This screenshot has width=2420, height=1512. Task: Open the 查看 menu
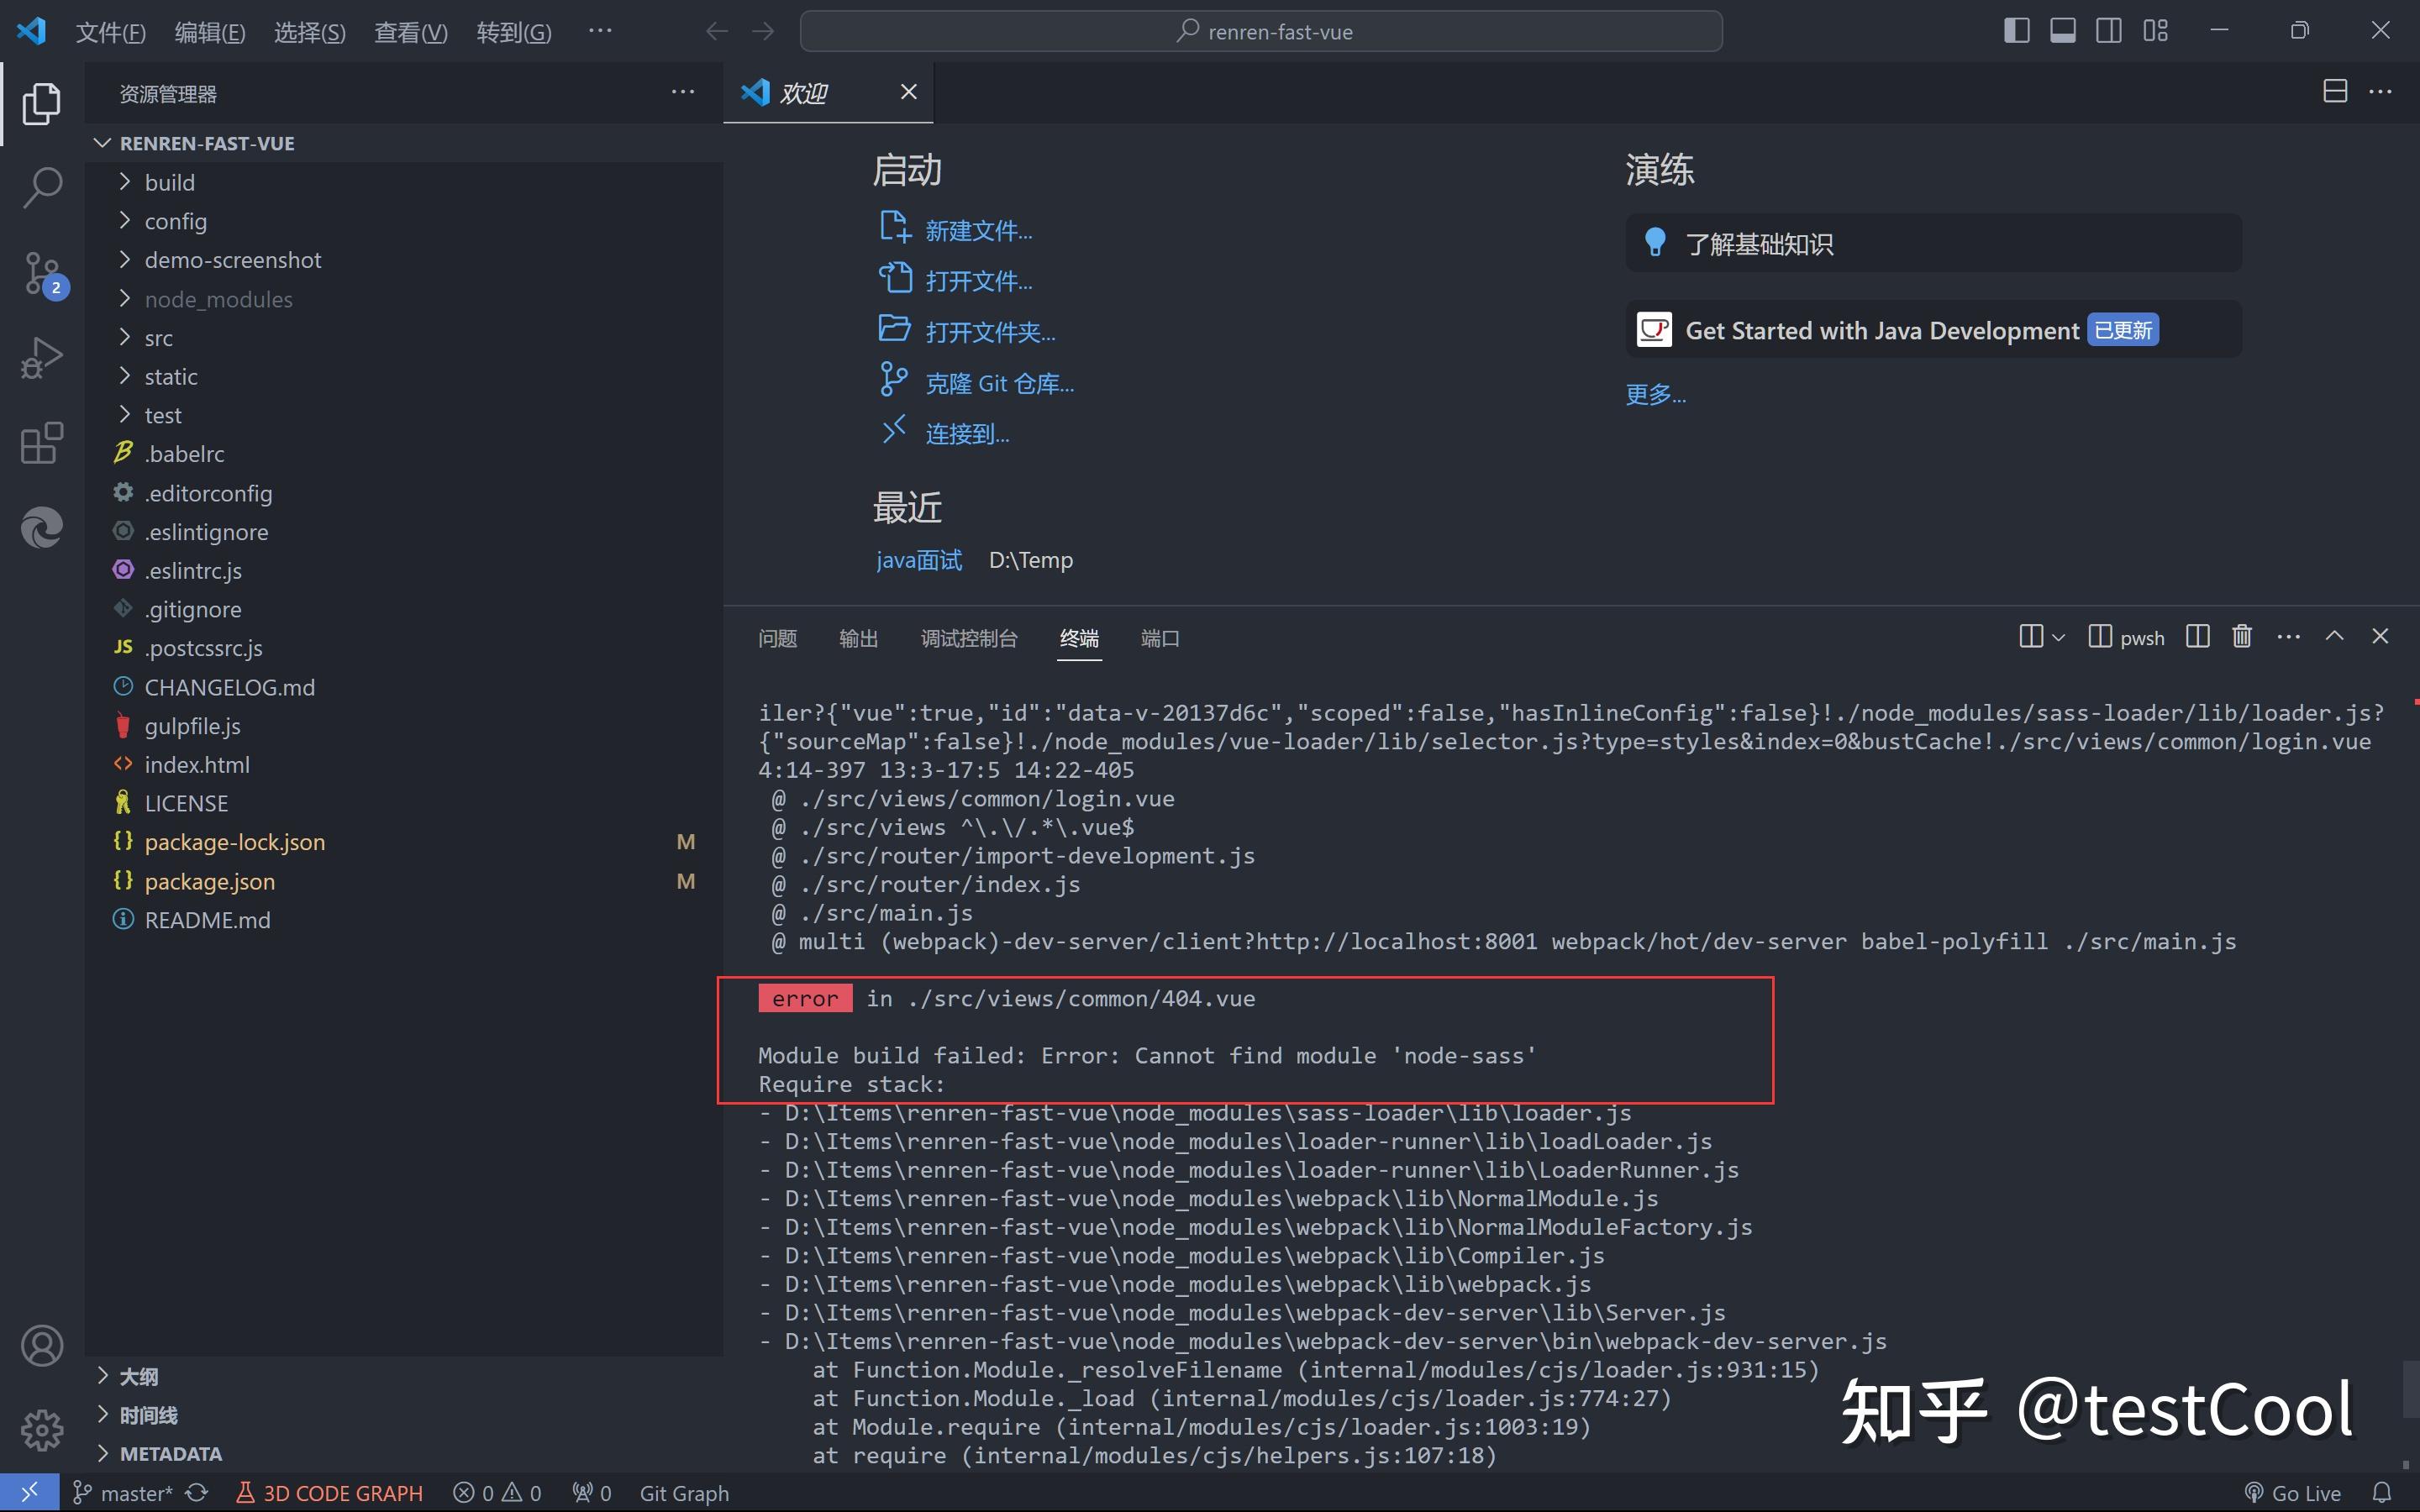pyautogui.click(x=410, y=31)
